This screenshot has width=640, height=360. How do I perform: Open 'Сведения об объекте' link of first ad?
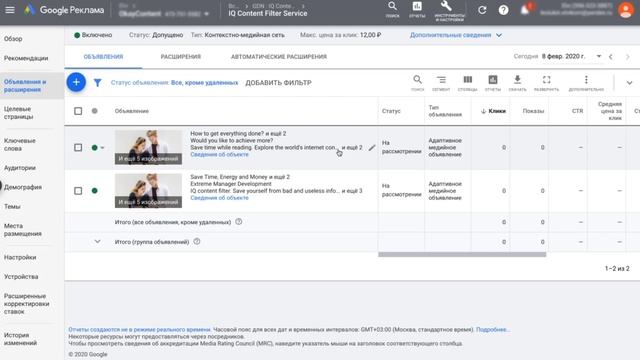[x=219, y=154]
